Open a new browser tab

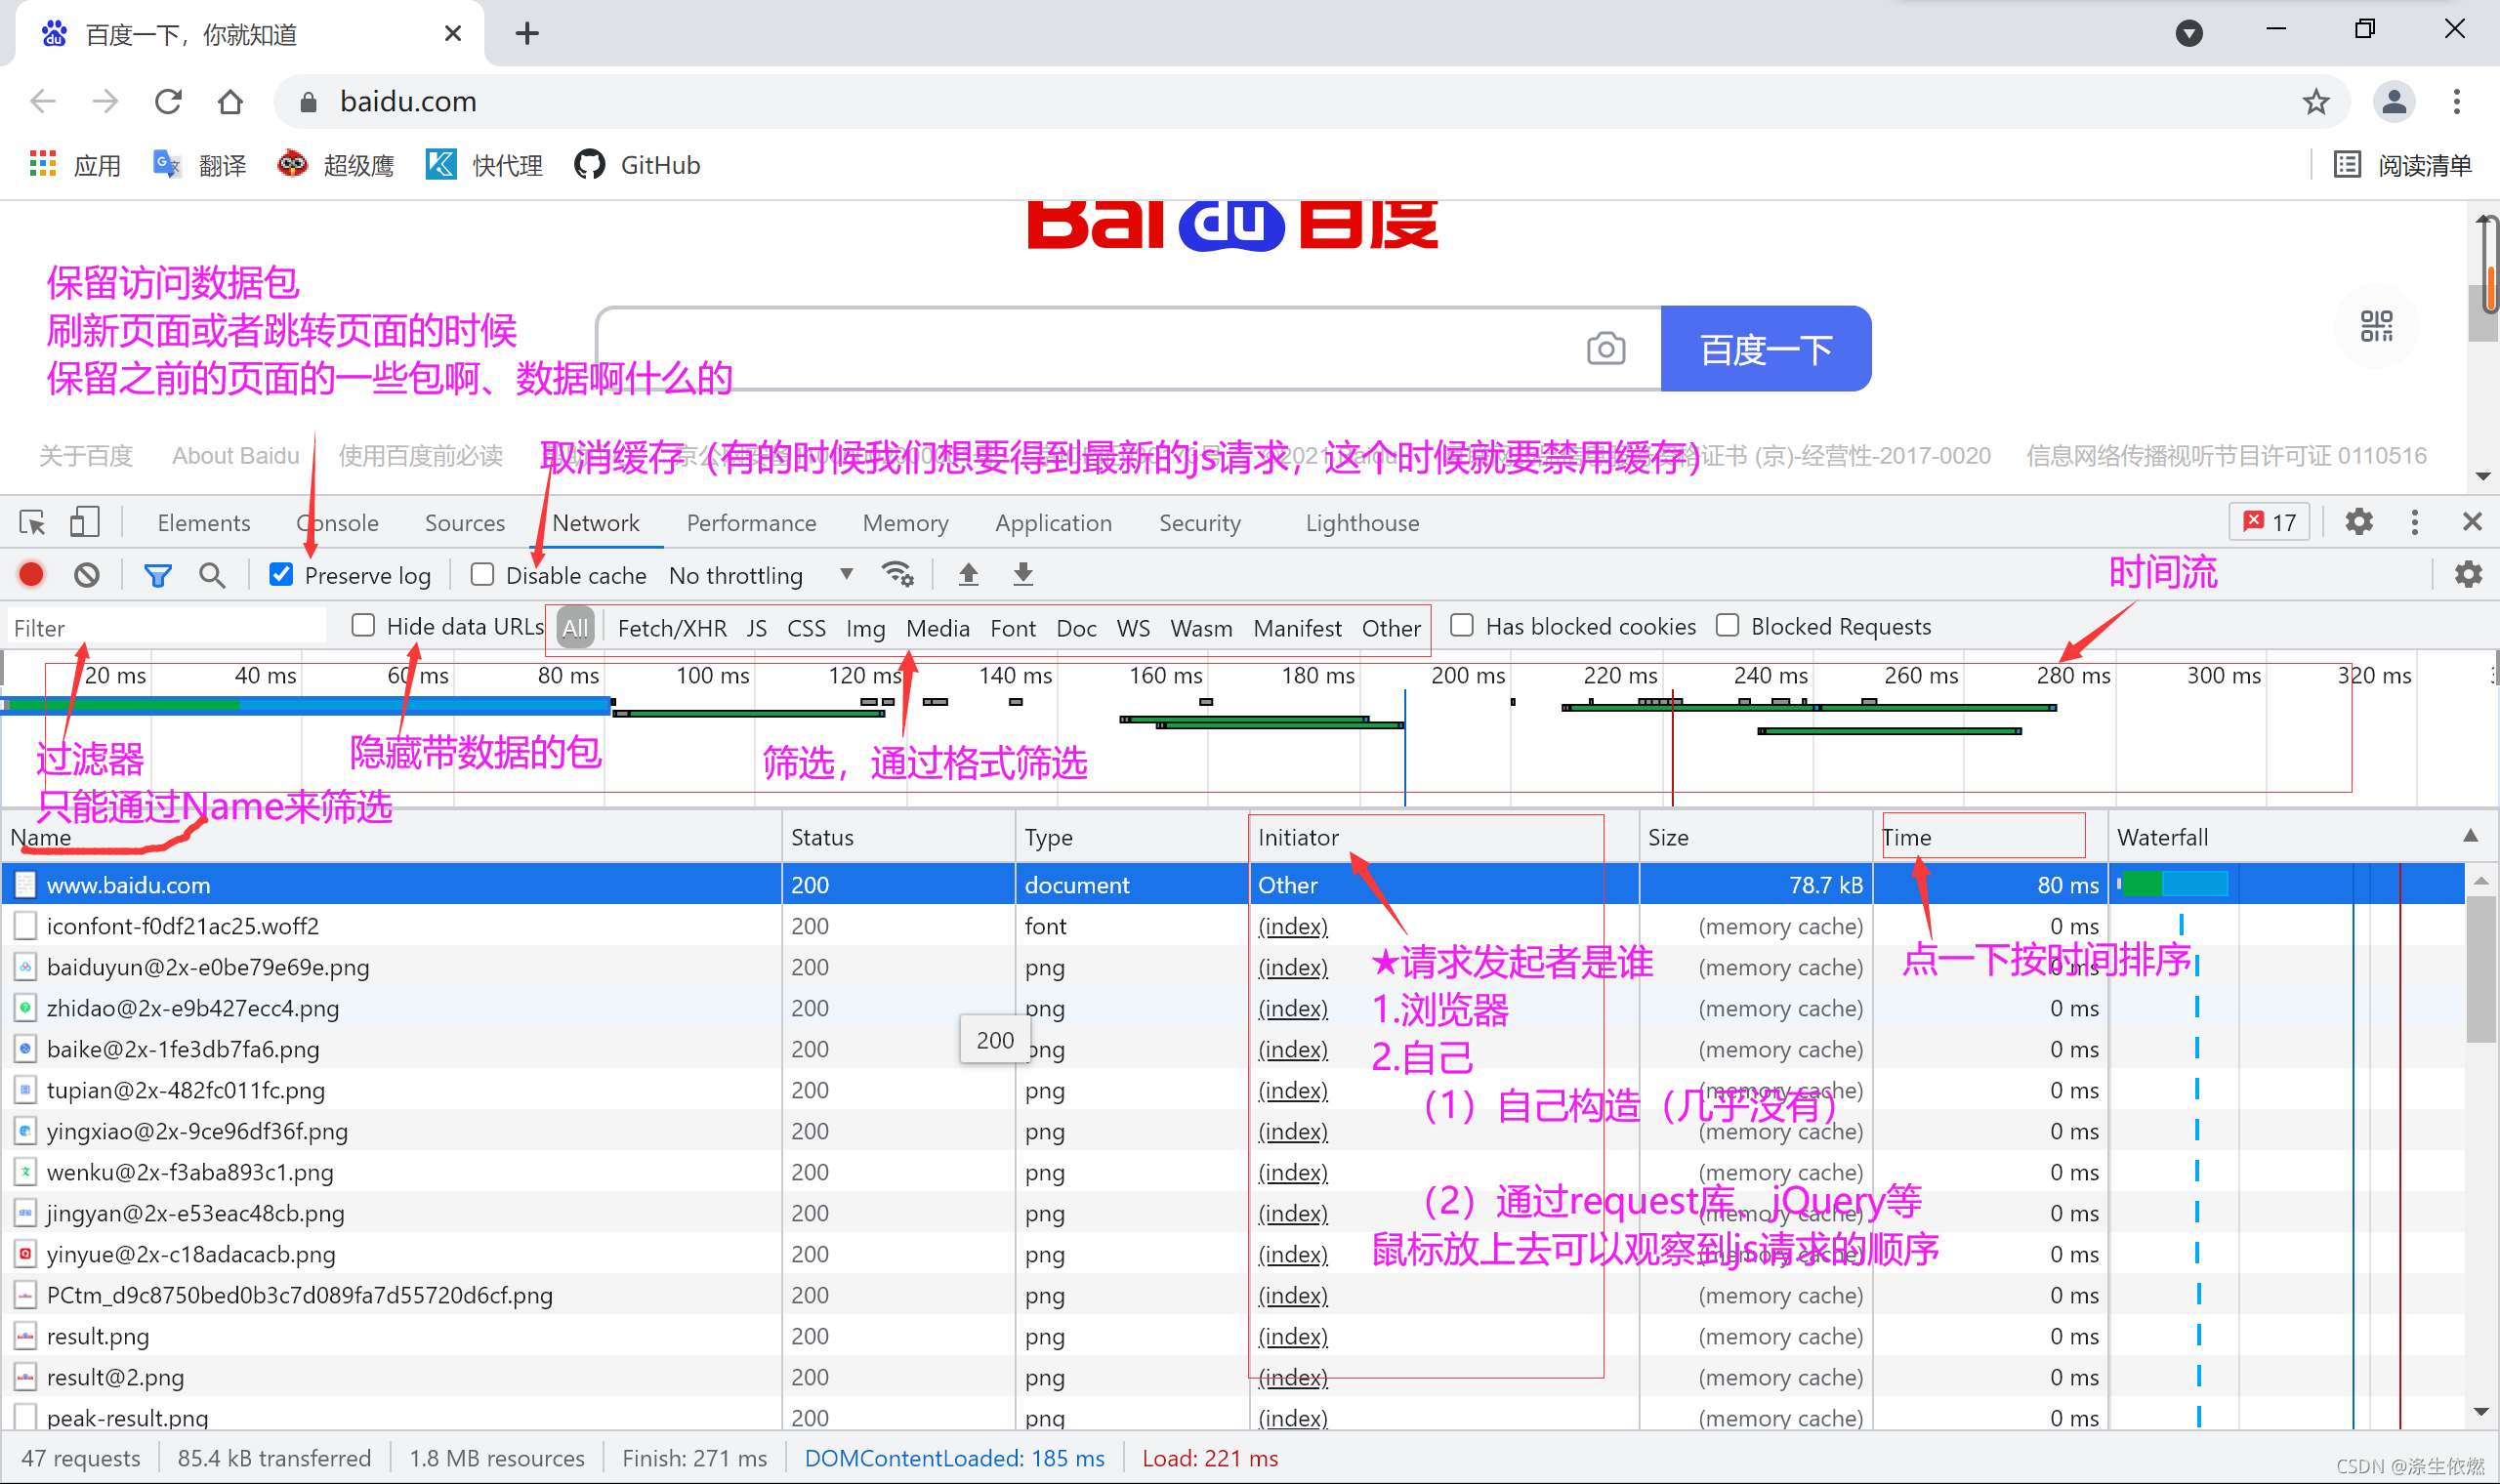[x=527, y=34]
